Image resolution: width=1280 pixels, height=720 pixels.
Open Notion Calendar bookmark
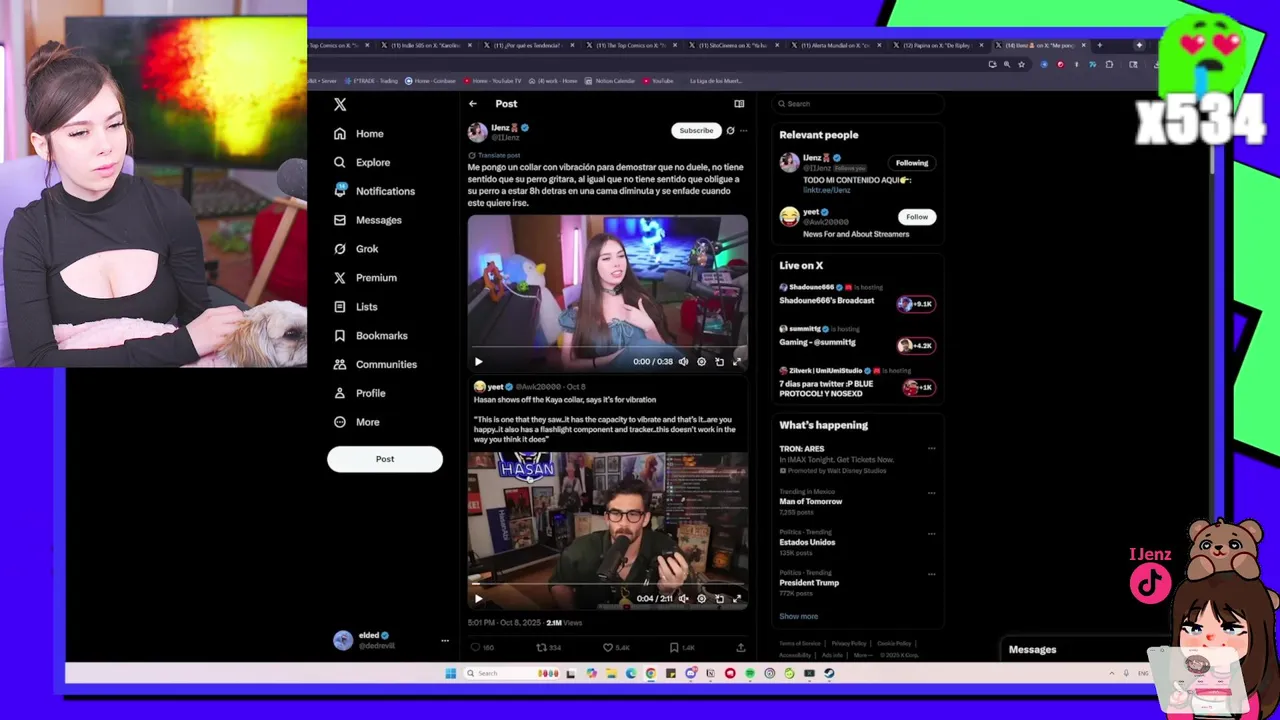610,81
